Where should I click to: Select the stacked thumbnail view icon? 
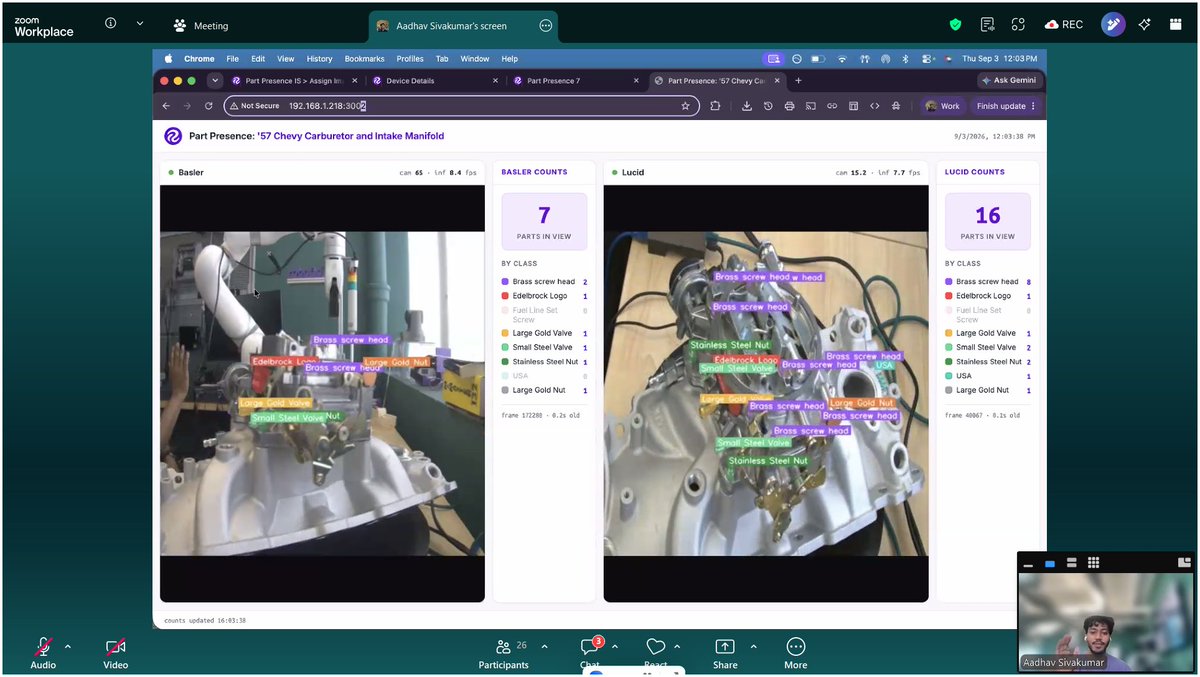pos(1071,564)
